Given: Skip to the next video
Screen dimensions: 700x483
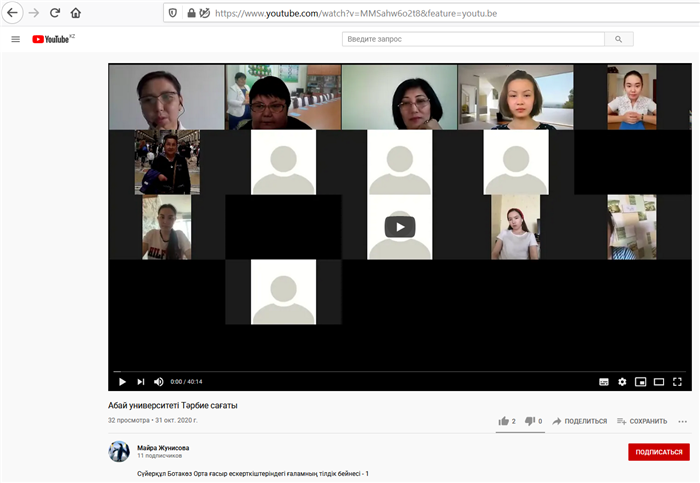Looking at the screenshot, I should tap(140, 381).
